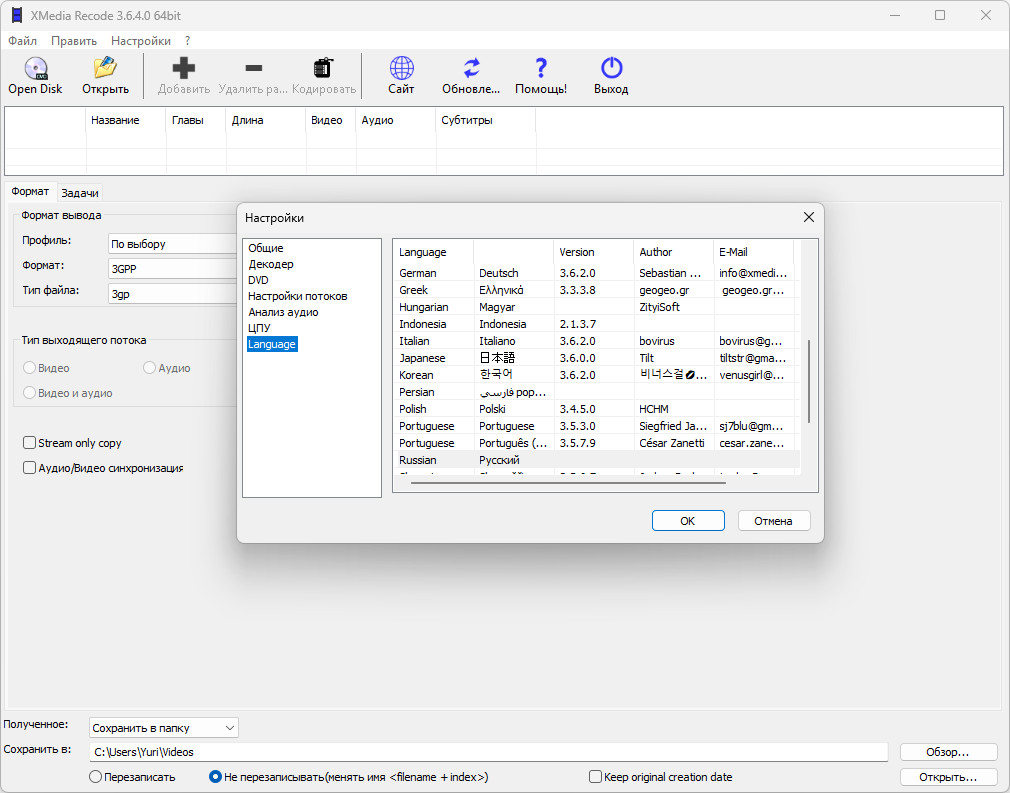Switch to the Задачи tab
Viewport: 1010px width, 793px height.
(x=80, y=193)
